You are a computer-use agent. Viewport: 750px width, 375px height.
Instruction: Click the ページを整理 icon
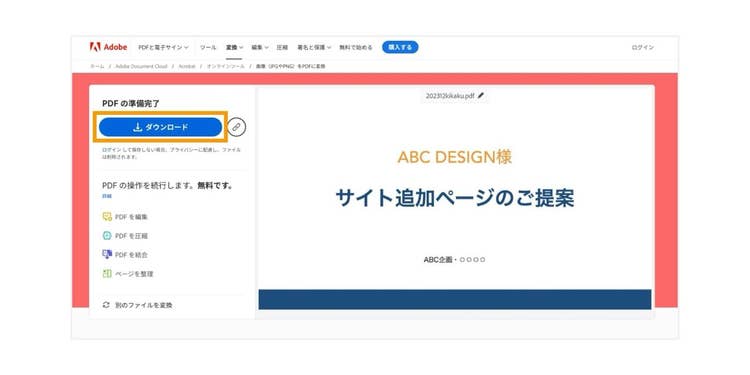(107, 274)
